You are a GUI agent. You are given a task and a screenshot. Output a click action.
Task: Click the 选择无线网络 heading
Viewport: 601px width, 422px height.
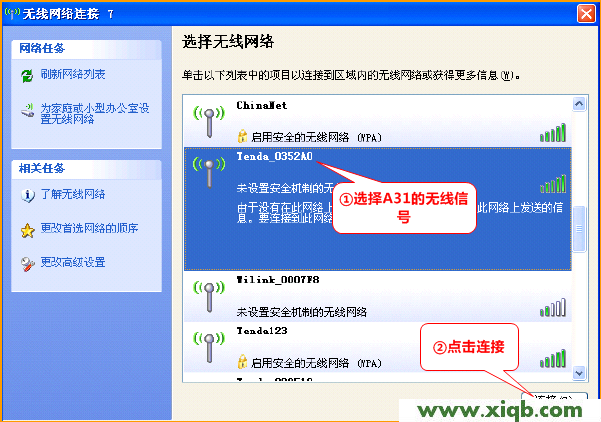click(228, 41)
